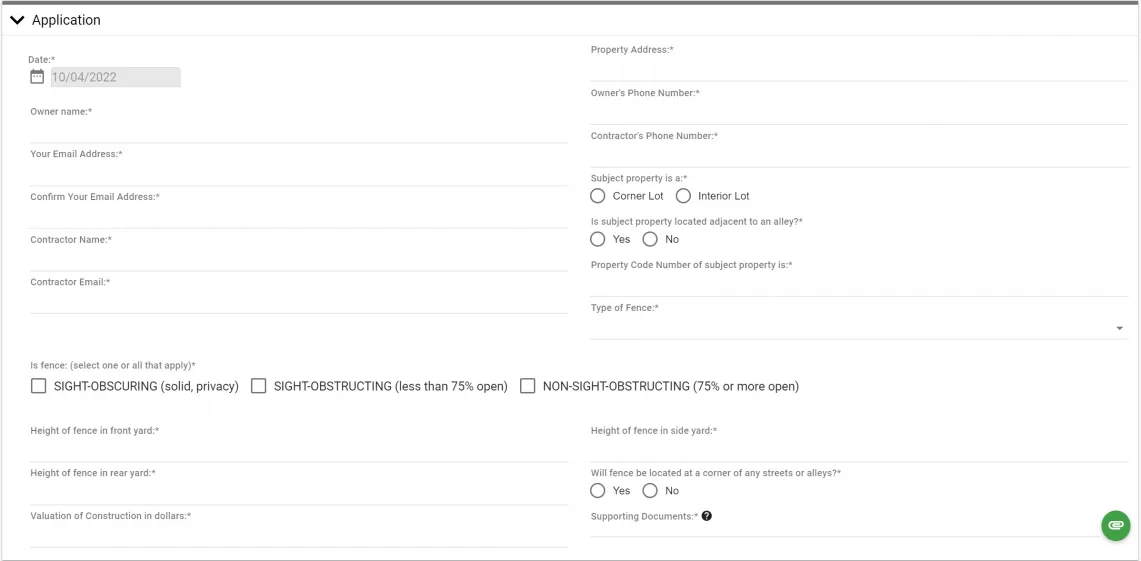Check the SIGHT-OBSCURING (solid, privacy) box
This screenshot has height=561, width=1141.
coord(39,386)
